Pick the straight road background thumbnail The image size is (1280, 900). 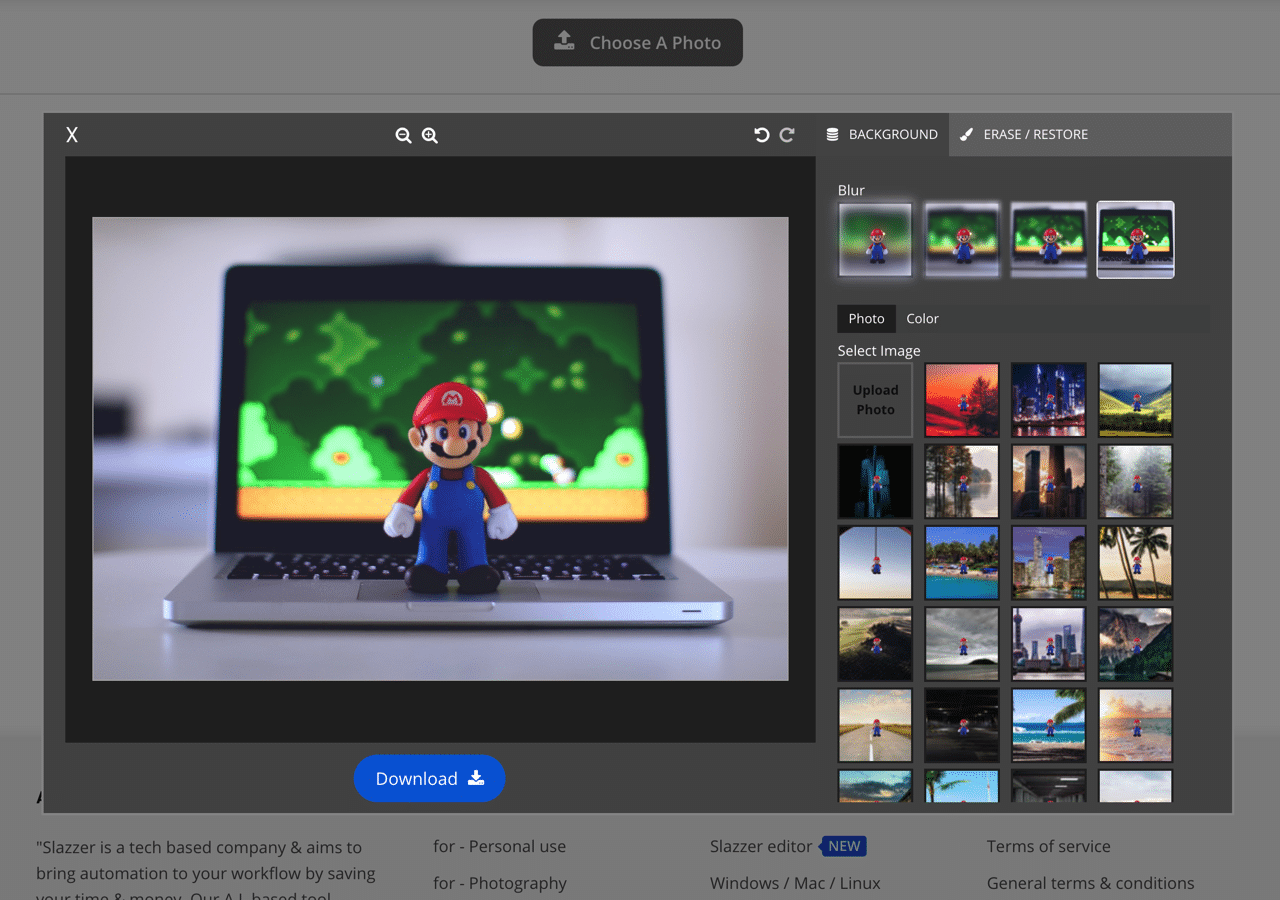(875, 725)
